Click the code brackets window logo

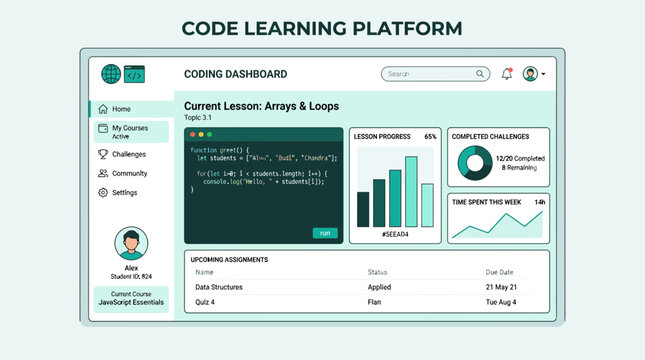(x=135, y=74)
